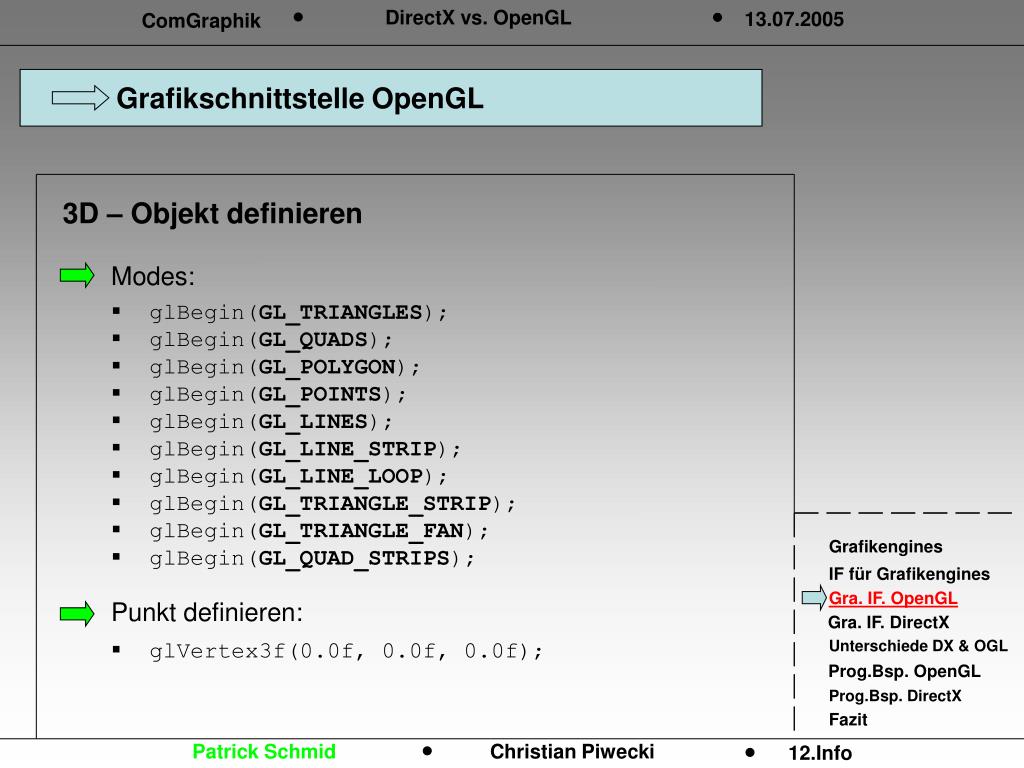The image size is (1024, 768).
Task: Click the Modes: label
Action: tap(153, 276)
